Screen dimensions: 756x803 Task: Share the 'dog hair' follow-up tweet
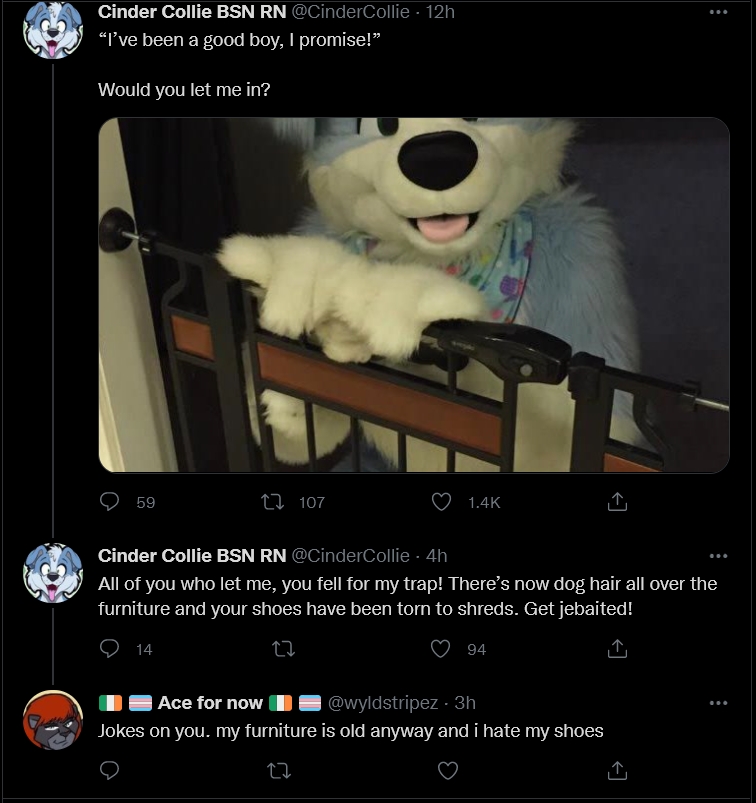click(x=617, y=649)
